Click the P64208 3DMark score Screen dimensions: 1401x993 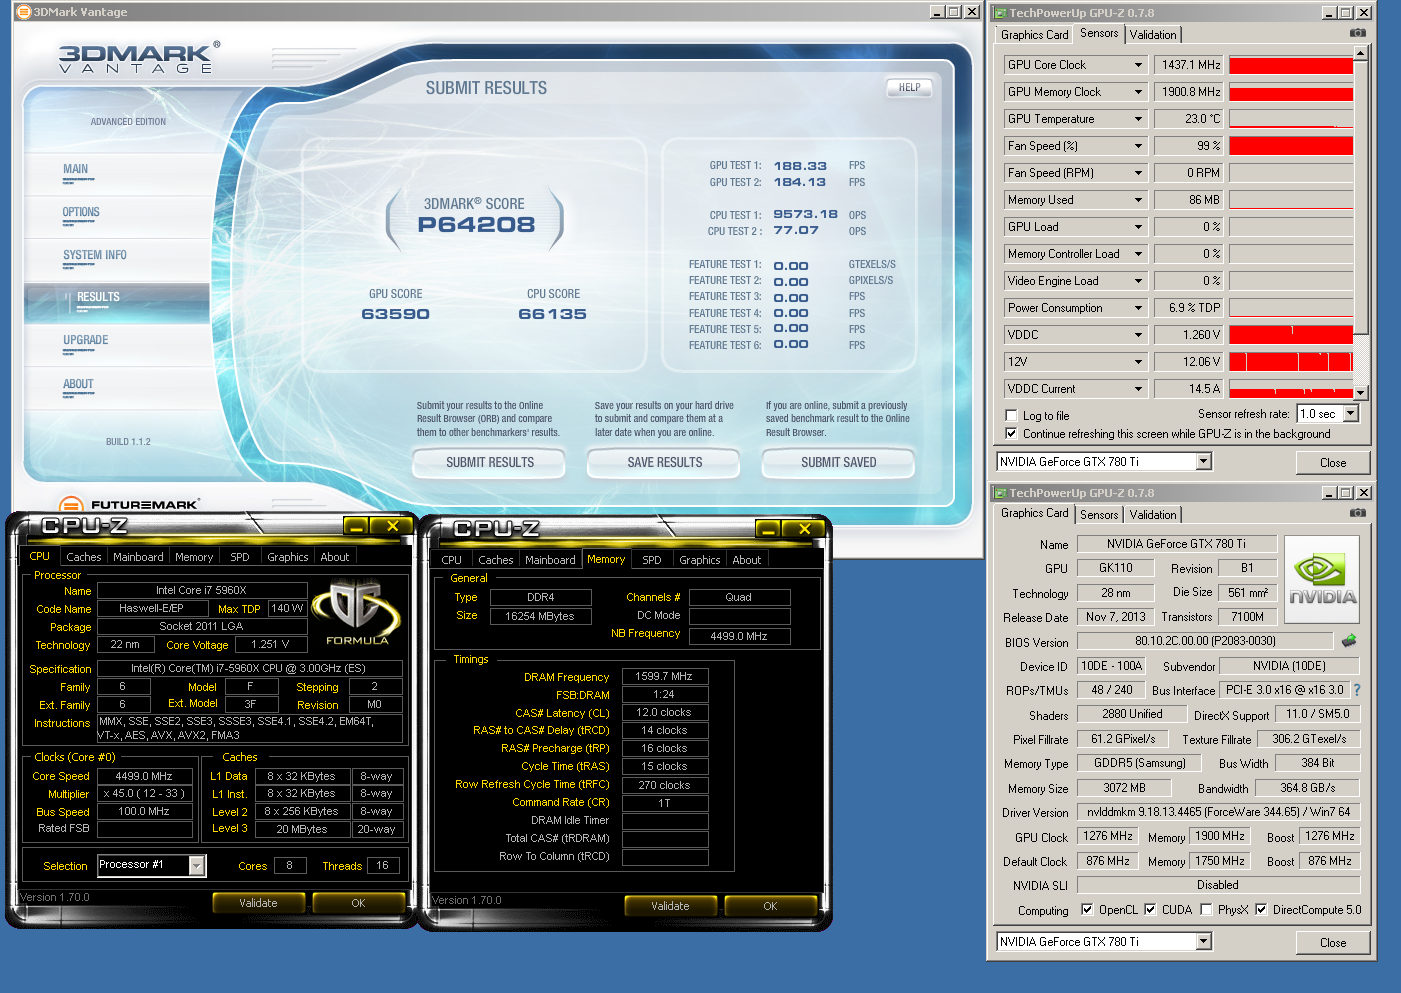pyautogui.click(x=476, y=225)
